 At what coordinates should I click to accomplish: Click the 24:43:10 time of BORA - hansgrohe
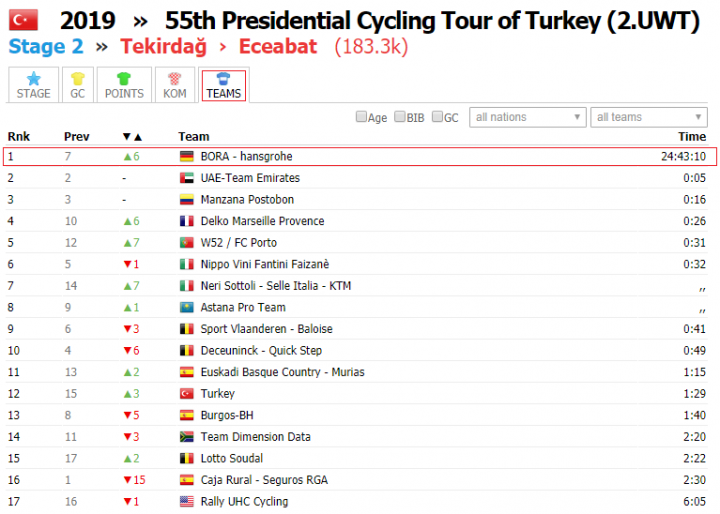(x=683, y=157)
